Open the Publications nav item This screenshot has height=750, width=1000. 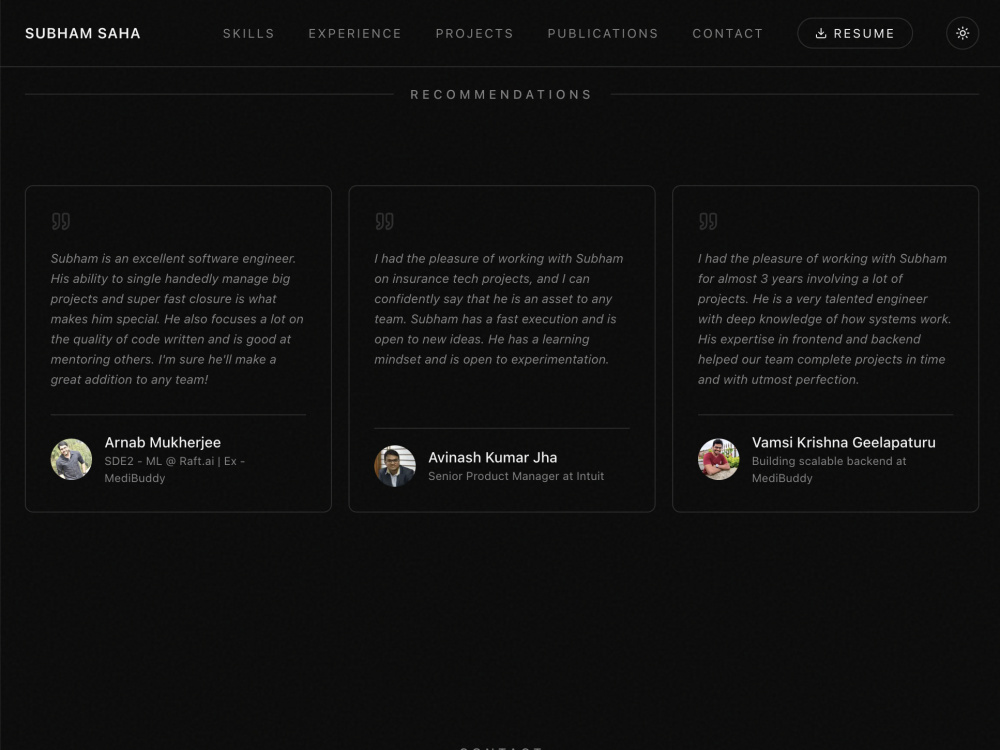pos(603,34)
